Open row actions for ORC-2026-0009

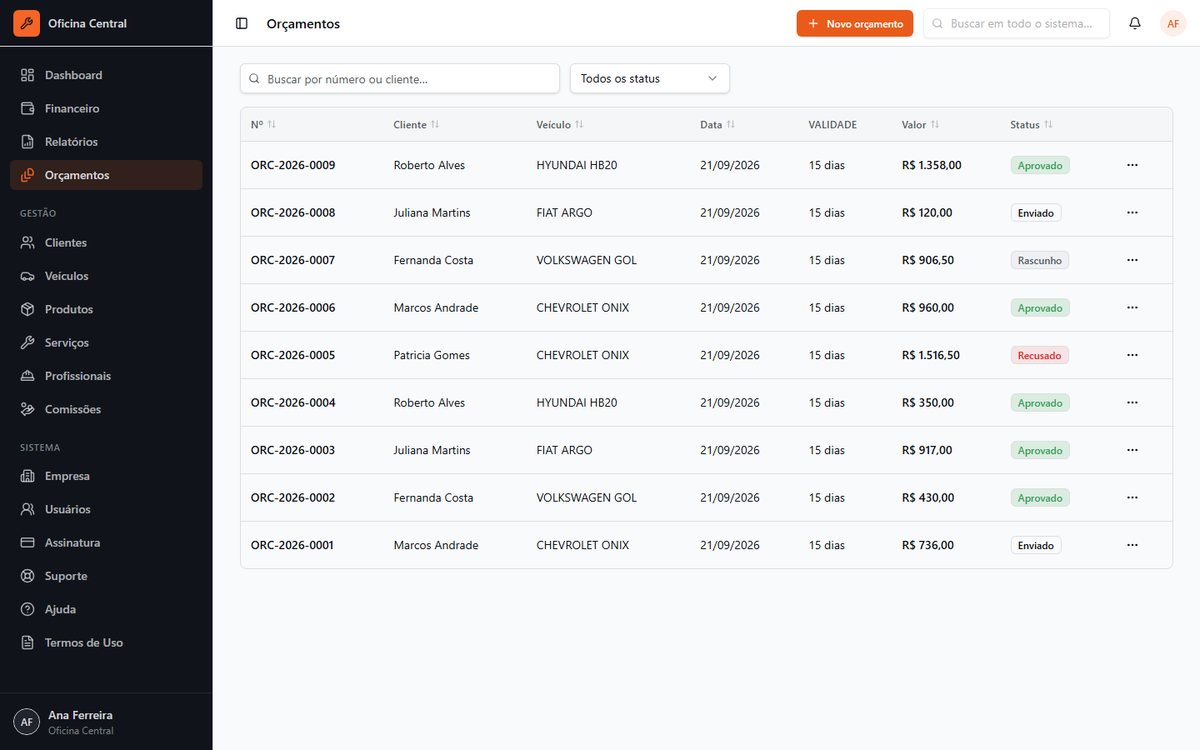[1132, 165]
